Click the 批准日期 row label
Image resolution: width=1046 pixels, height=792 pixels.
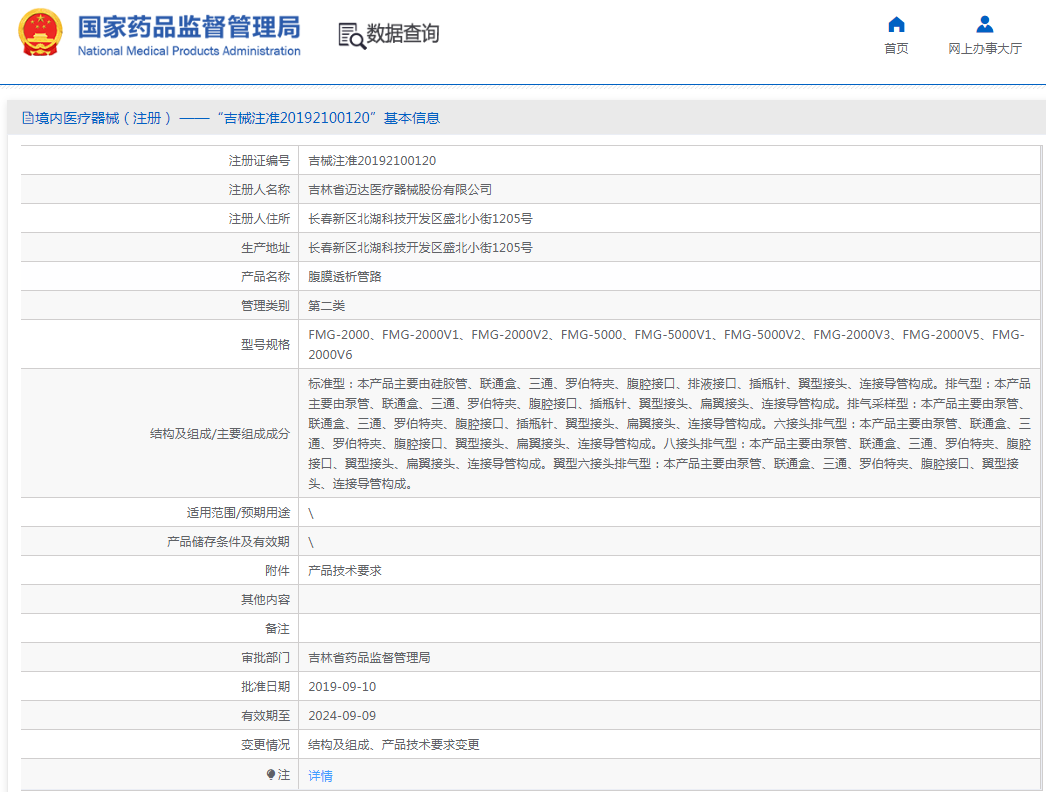(266, 687)
